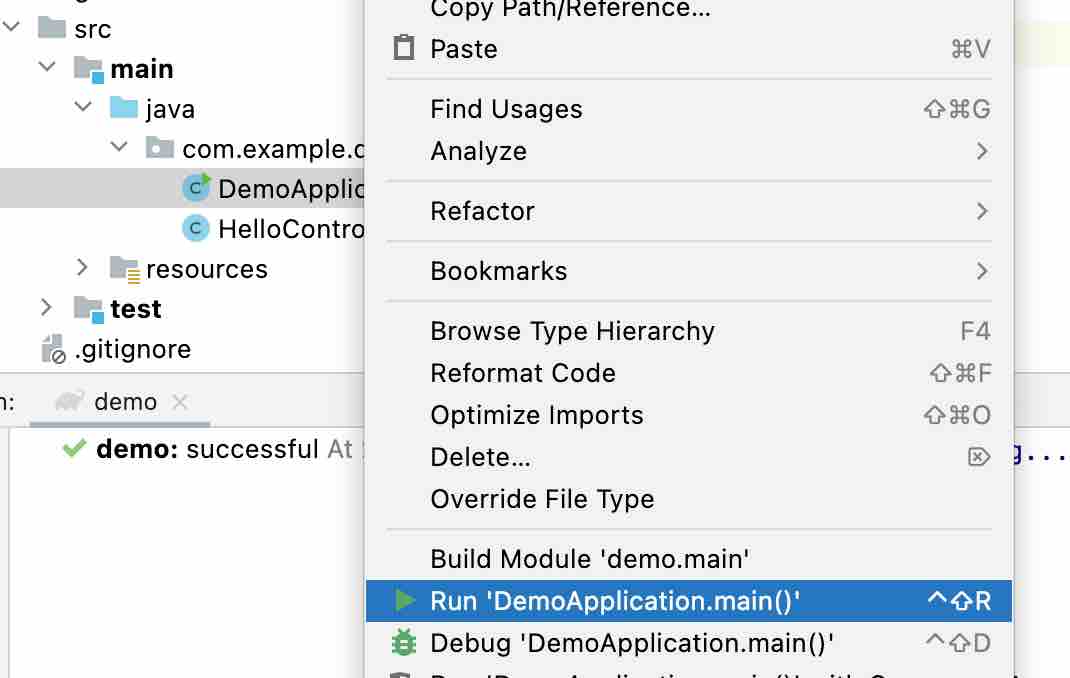This screenshot has height=678, width=1070.
Task: Select Find Usages from context menu
Action: pos(689,109)
